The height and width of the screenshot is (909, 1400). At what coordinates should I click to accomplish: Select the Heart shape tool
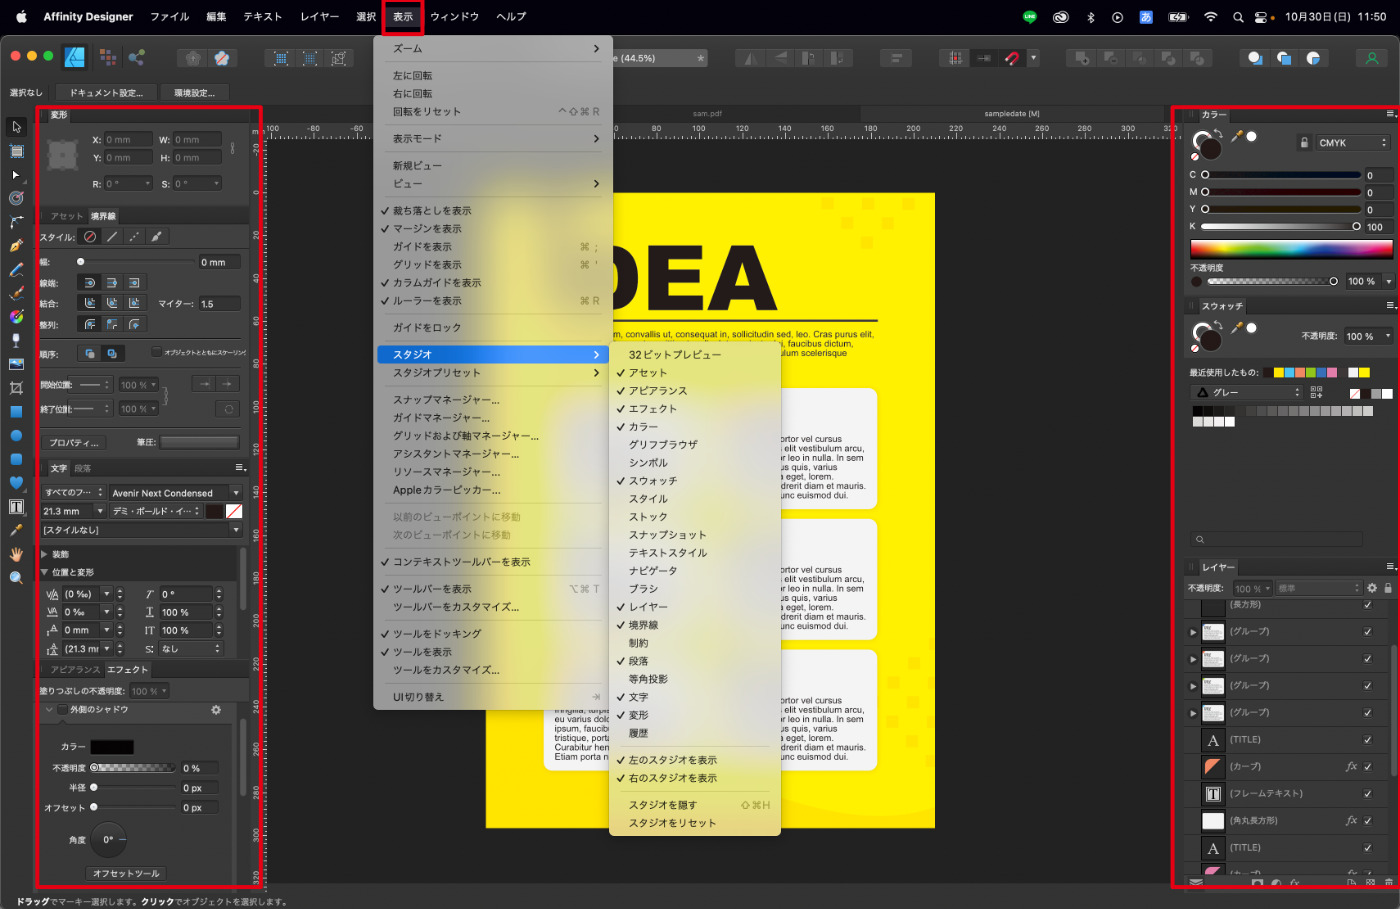click(16, 483)
